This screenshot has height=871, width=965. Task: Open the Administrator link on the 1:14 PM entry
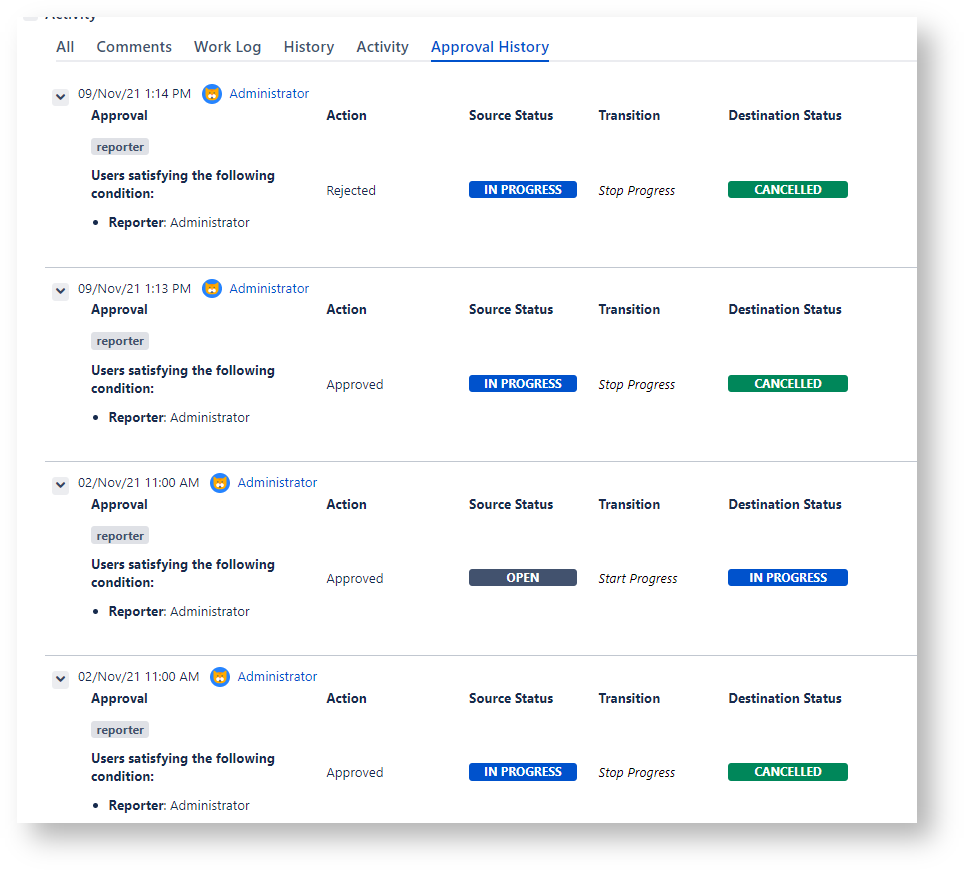tap(269, 94)
